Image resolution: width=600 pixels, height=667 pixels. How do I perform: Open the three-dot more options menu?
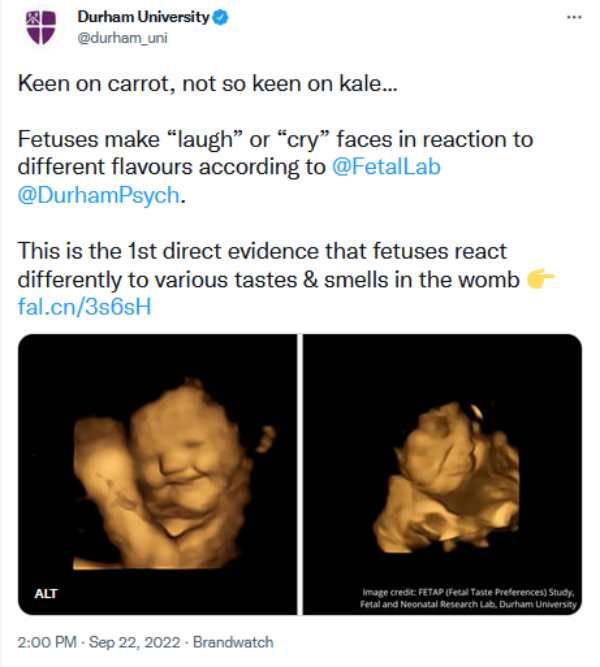coord(573,18)
